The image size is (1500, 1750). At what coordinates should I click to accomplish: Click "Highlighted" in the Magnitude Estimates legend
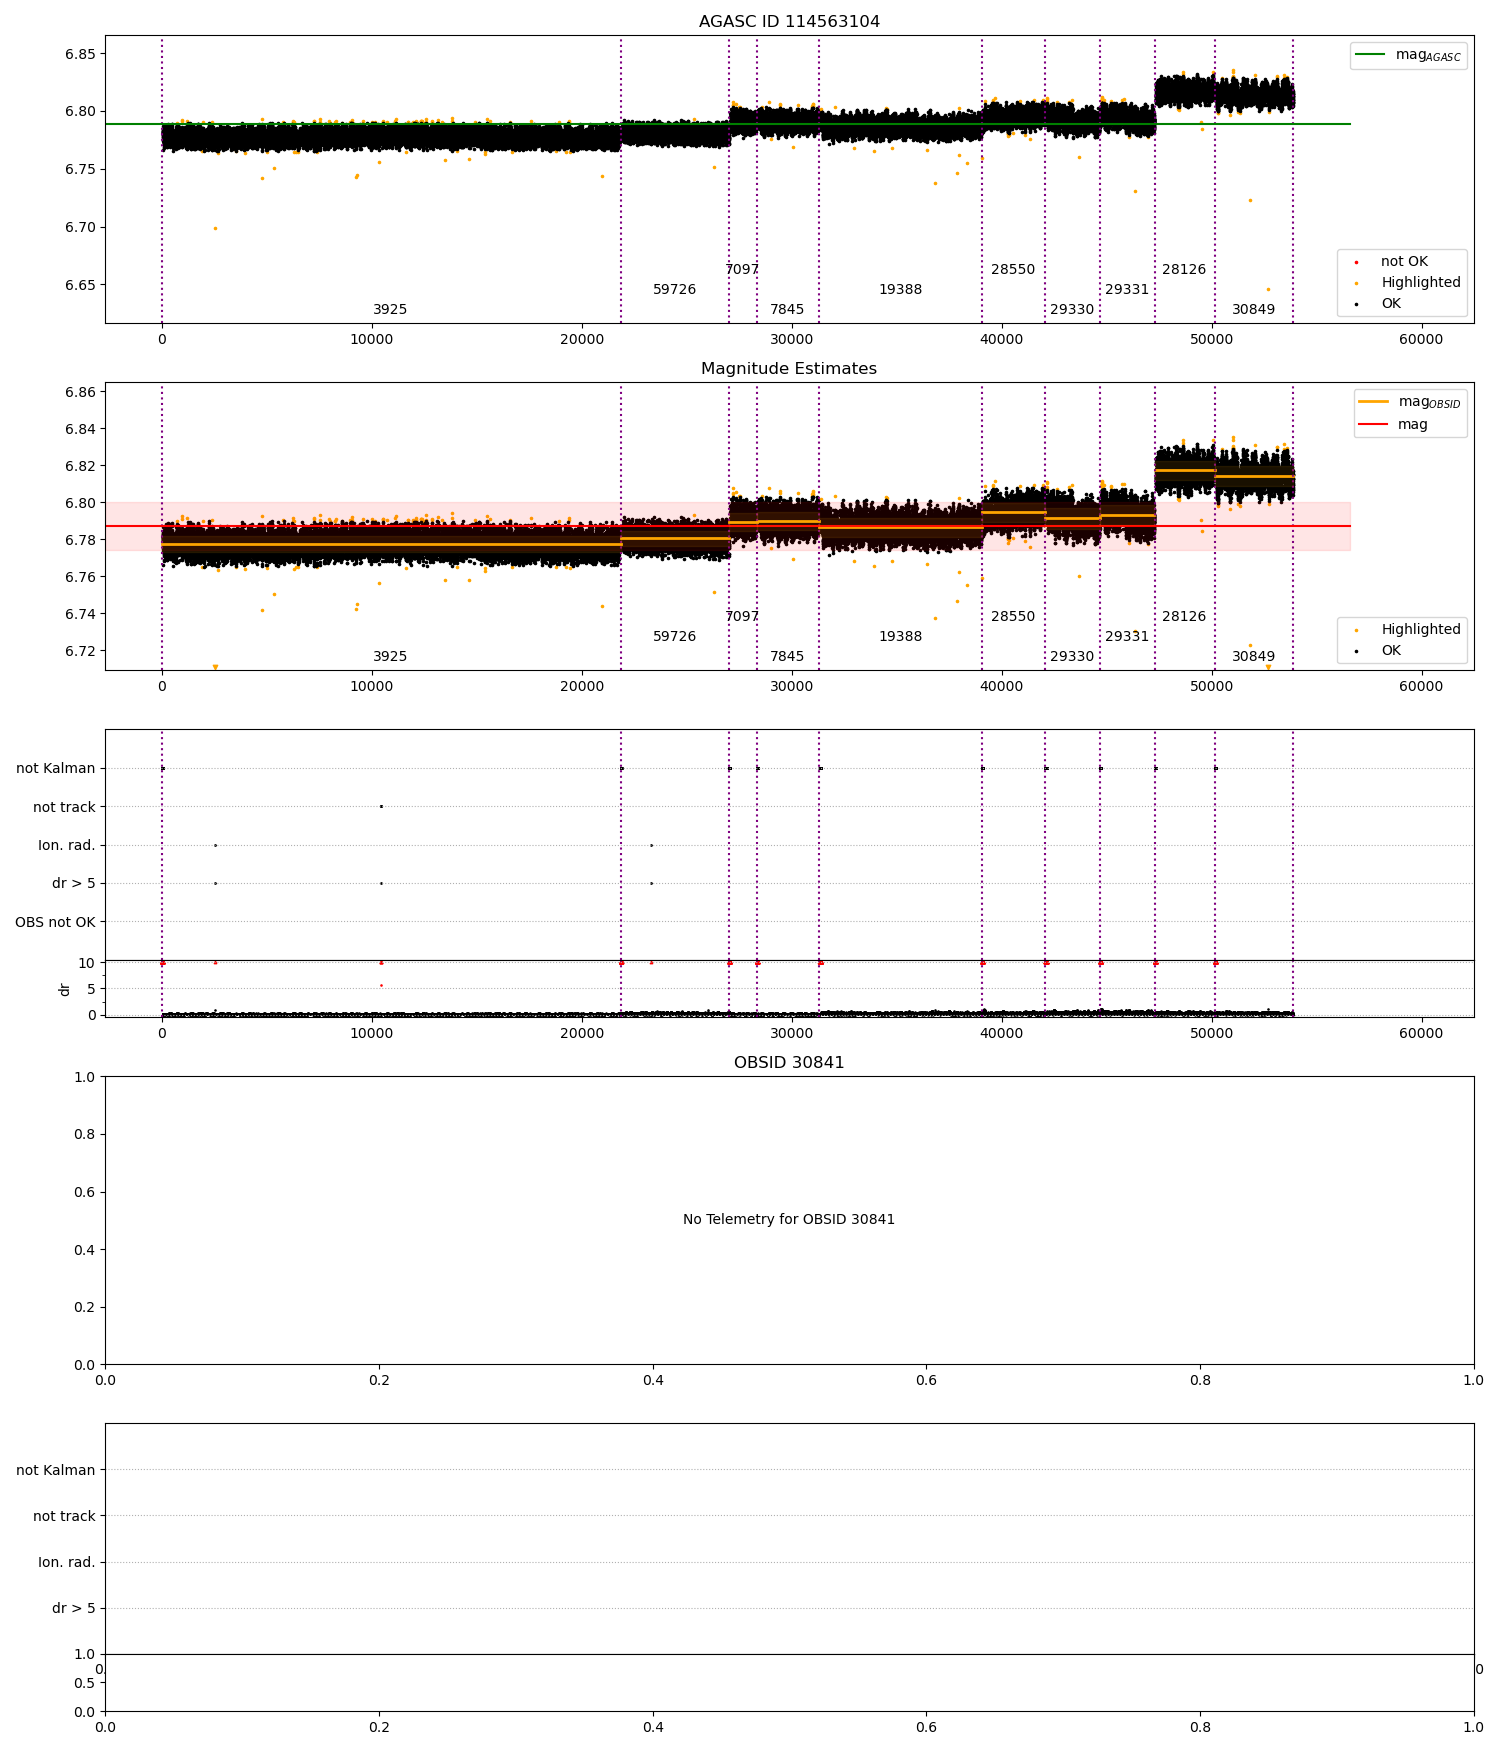tap(1409, 630)
